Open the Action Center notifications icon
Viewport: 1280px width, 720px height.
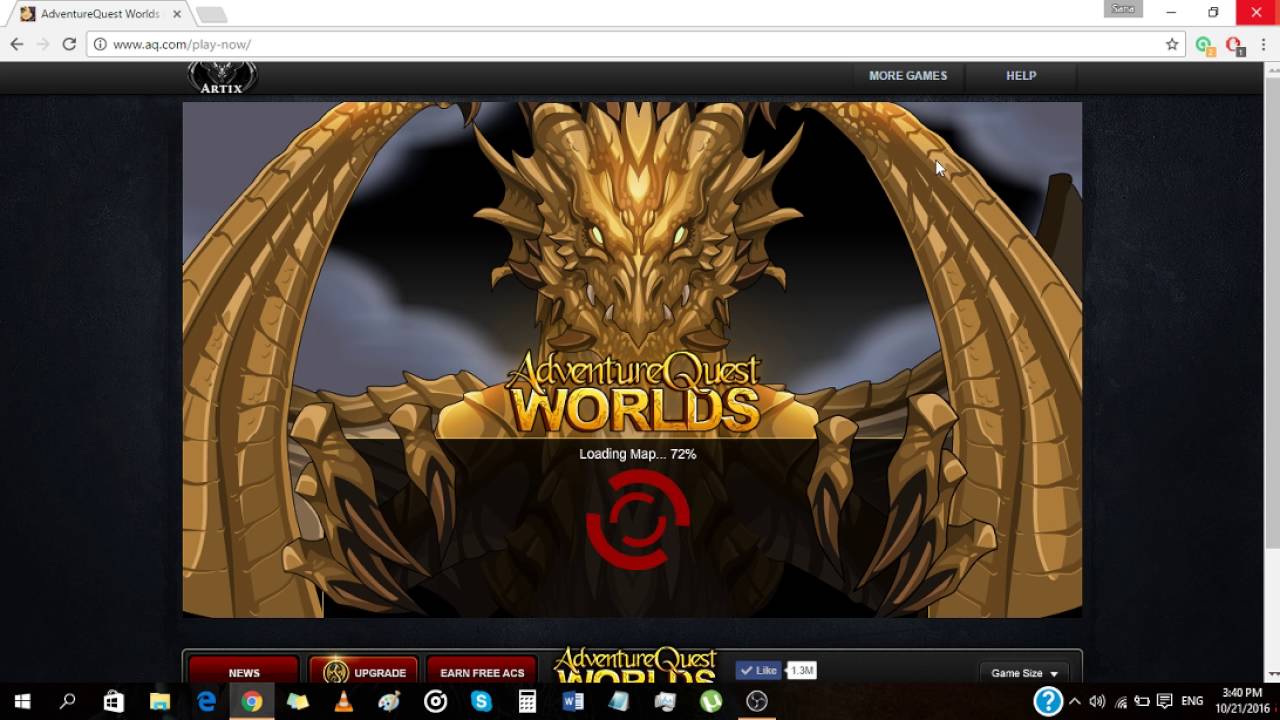pos(1164,702)
